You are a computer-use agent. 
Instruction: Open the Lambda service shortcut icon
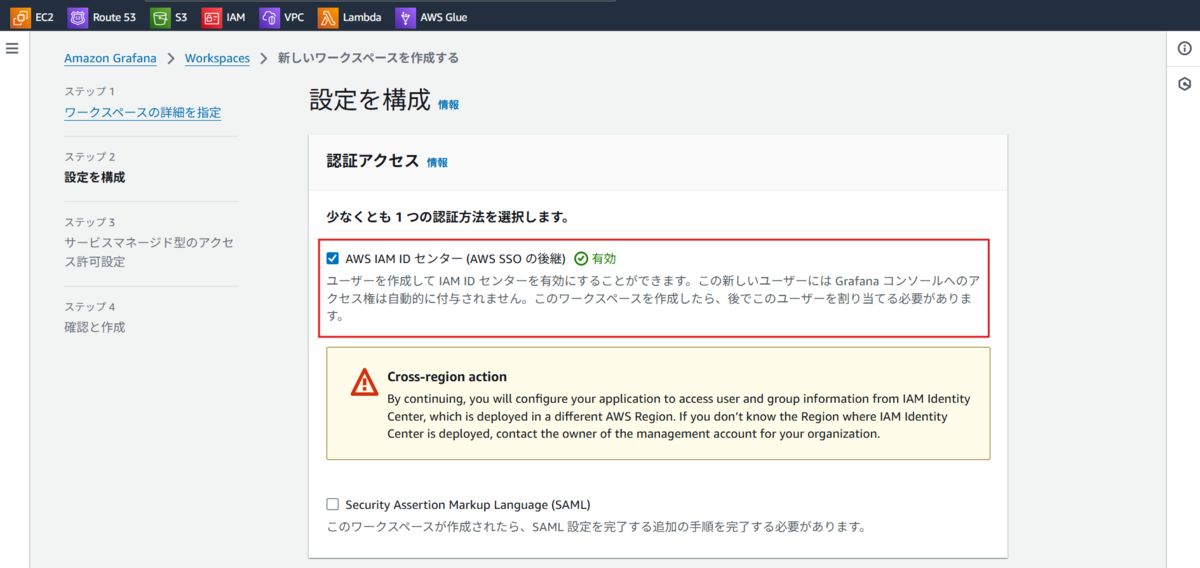pos(327,17)
